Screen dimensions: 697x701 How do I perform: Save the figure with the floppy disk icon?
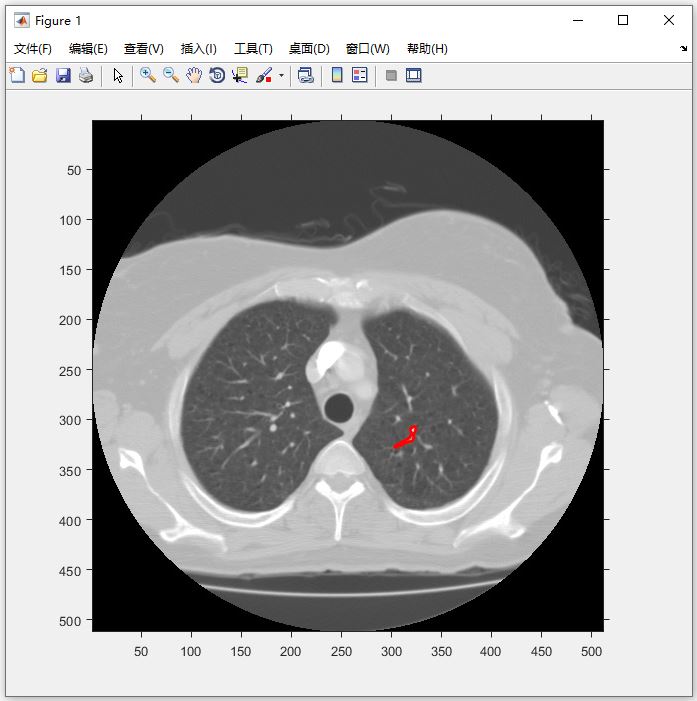tap(63, 75)
